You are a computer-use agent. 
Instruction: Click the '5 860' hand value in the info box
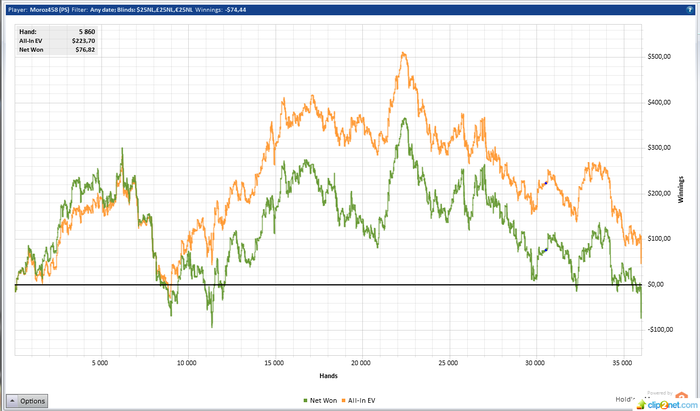tap(87, 32)
